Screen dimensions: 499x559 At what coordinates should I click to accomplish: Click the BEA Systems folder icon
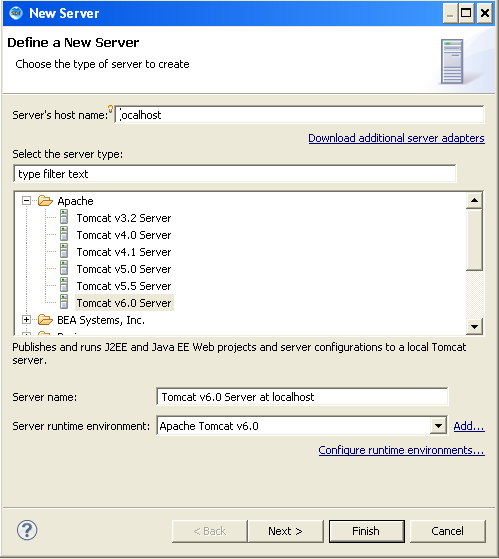pos(45,320)
